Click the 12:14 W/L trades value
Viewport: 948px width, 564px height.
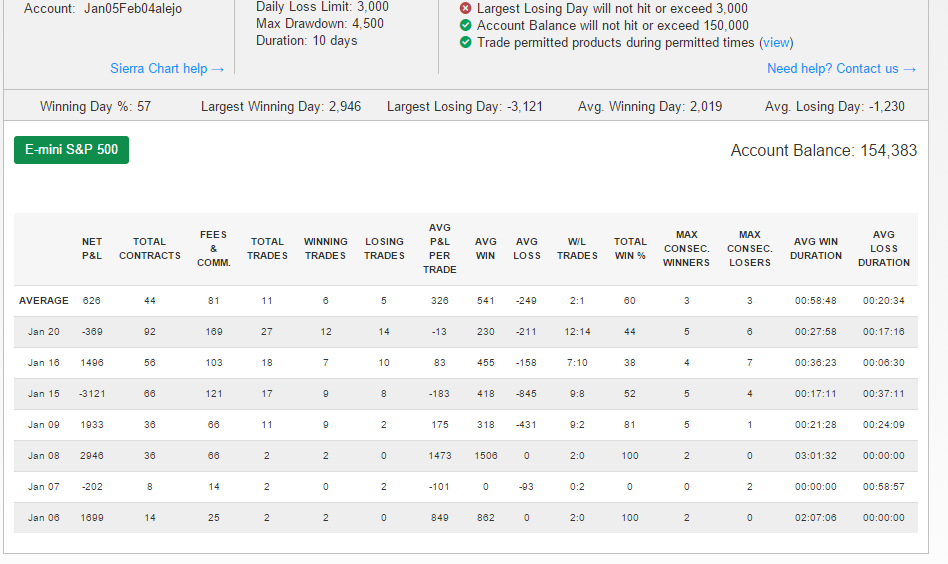(x=577, y=331)
